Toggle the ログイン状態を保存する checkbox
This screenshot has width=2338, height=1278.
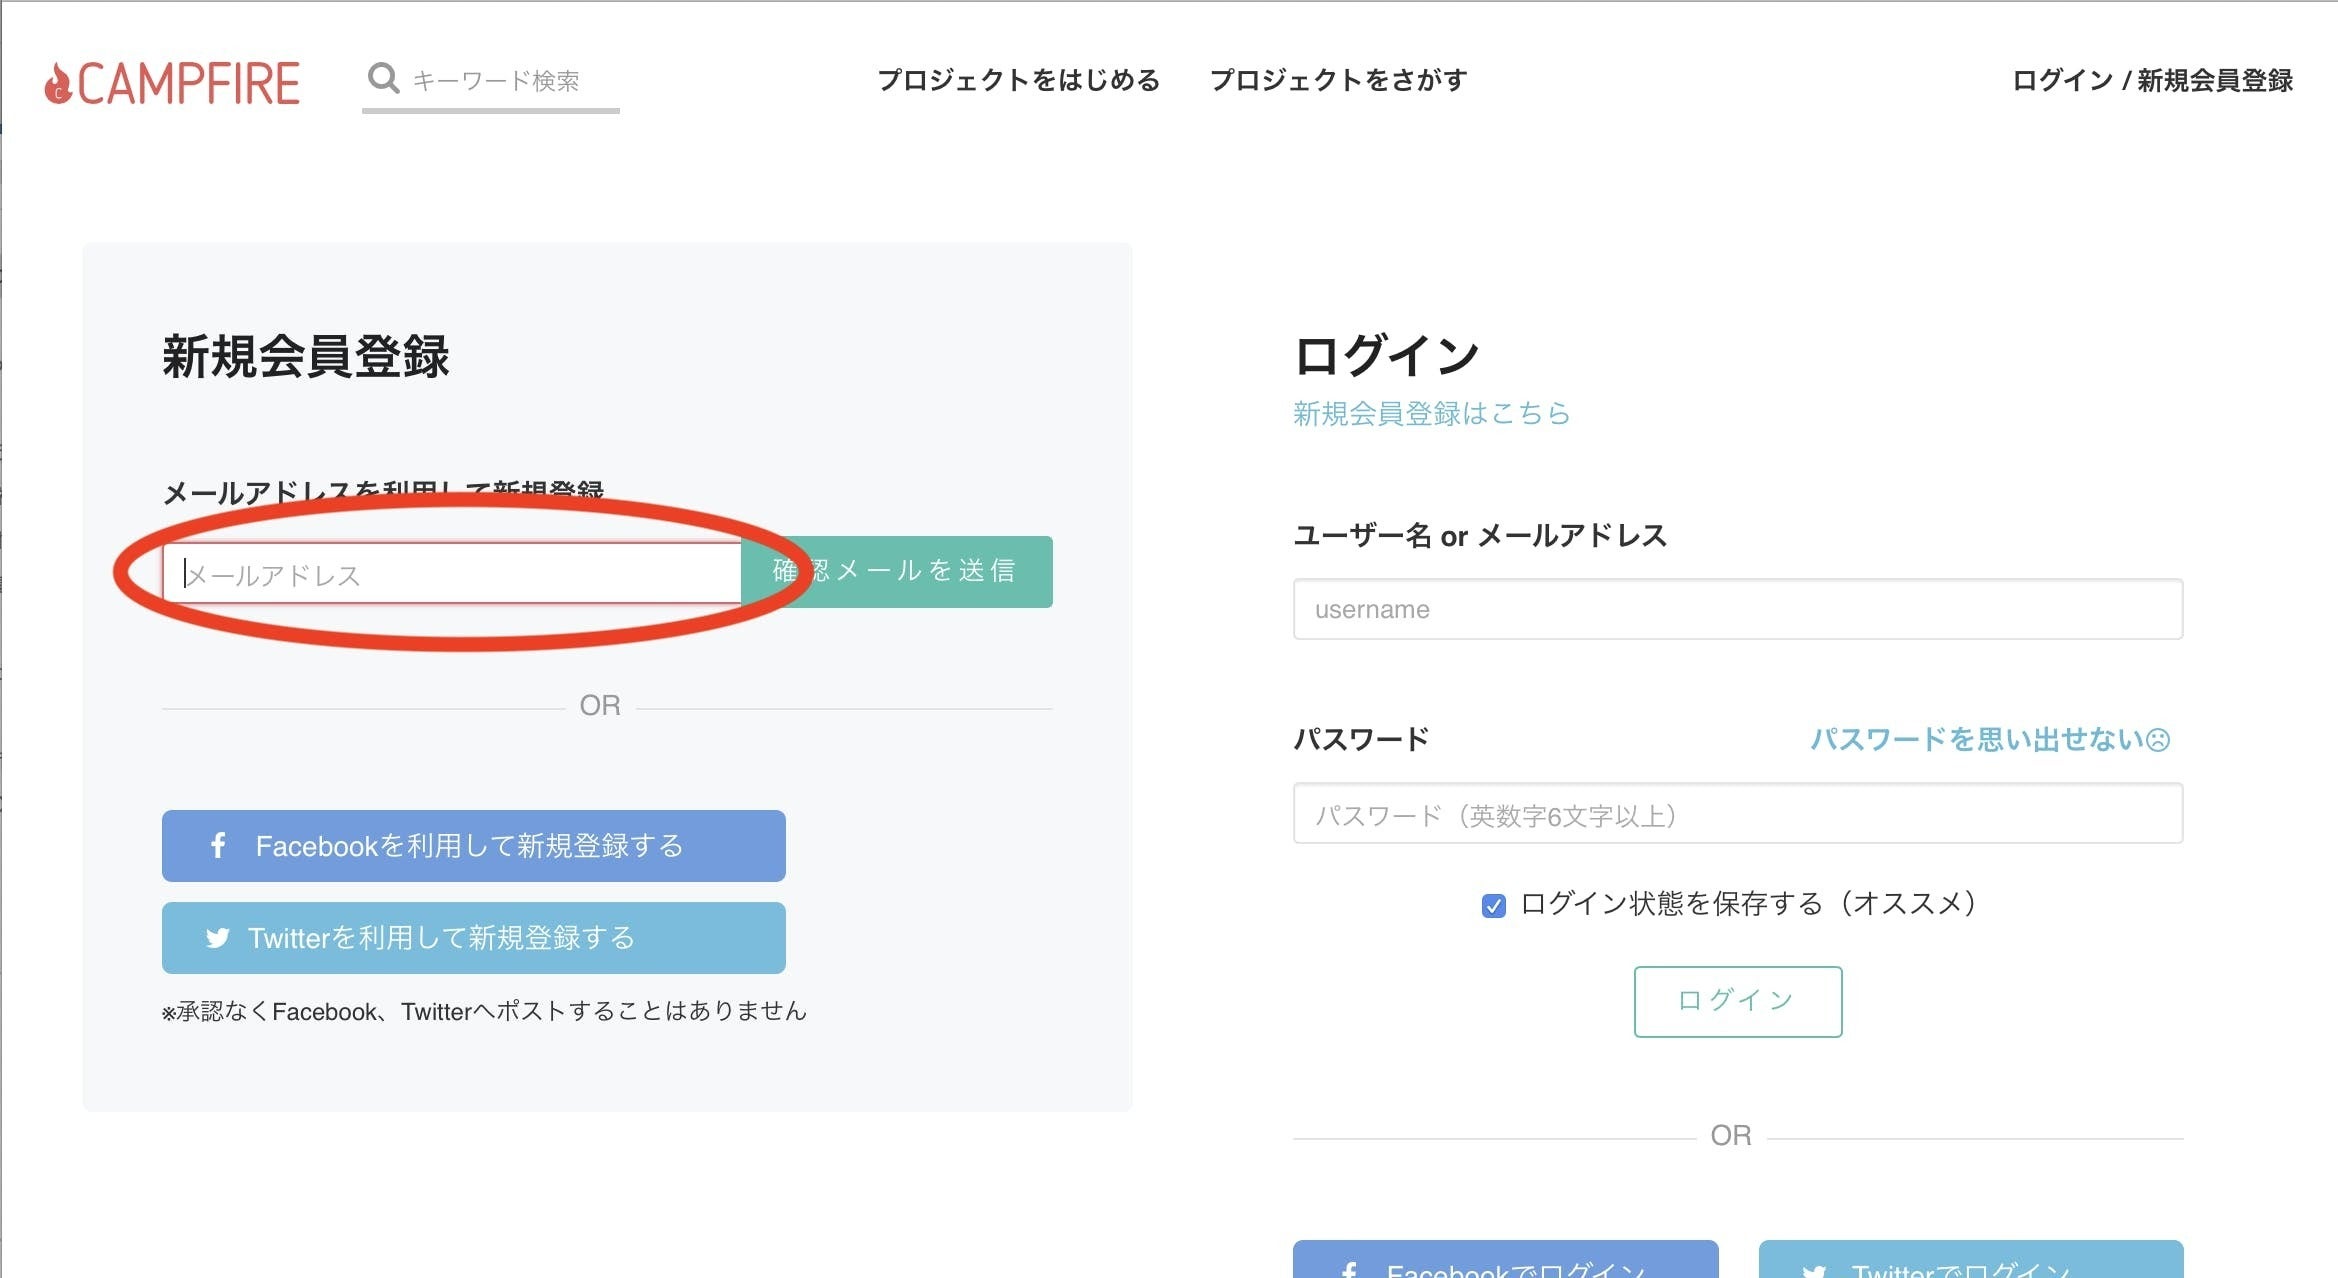coord(1493,906)
